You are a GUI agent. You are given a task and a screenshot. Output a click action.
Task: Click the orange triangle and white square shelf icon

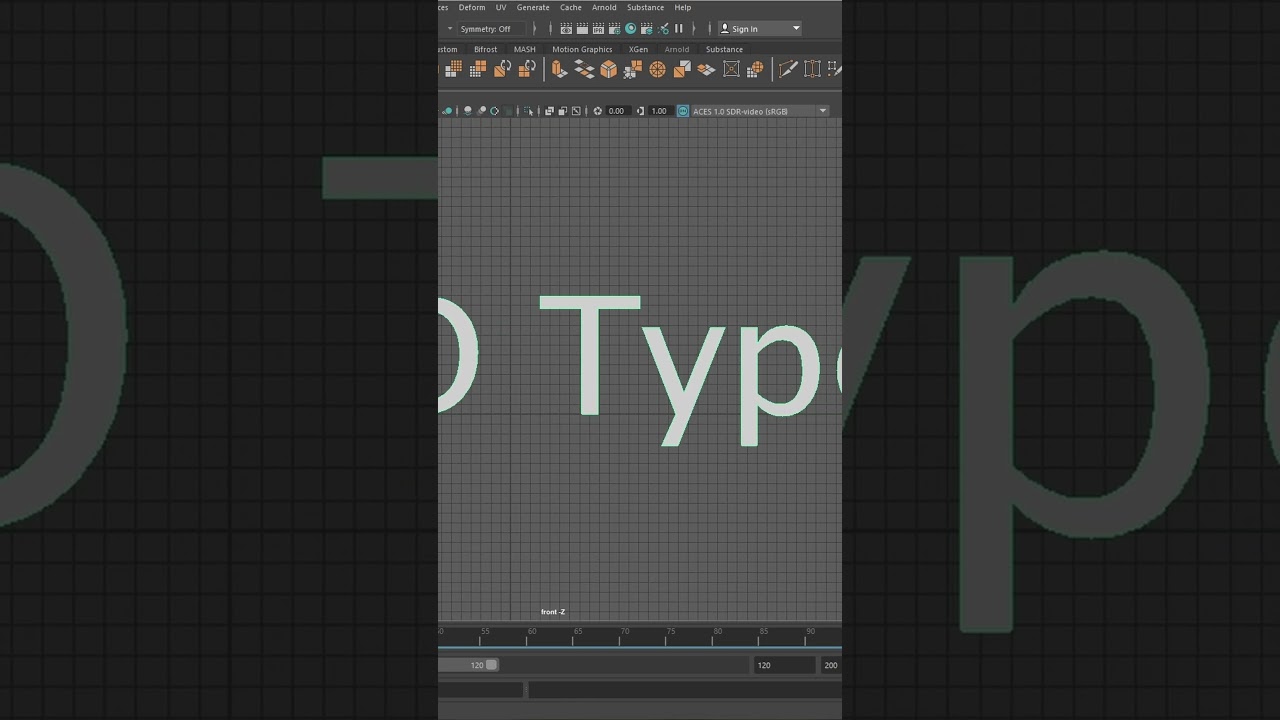click(x=682, y=69)
